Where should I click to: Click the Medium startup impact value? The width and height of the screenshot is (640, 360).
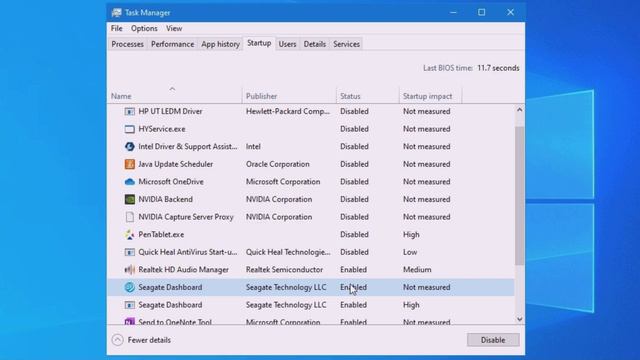coord(417,270)
